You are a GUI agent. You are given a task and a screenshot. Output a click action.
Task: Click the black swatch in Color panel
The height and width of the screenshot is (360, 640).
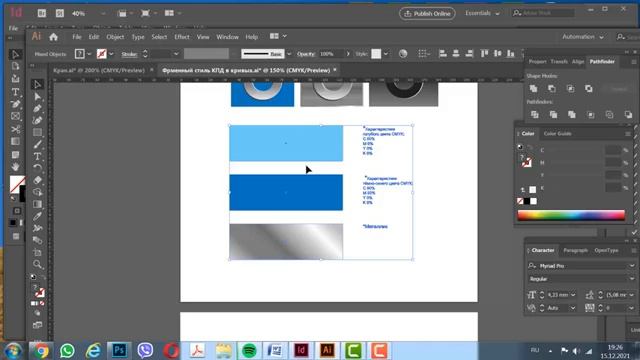pyautogui.click(x=527, y=201)
